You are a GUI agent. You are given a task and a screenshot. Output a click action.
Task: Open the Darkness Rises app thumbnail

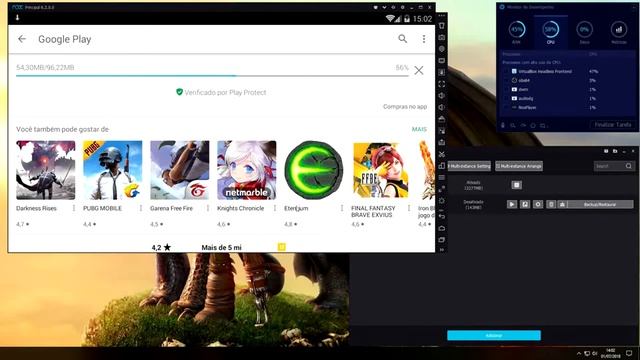point(46,170)
